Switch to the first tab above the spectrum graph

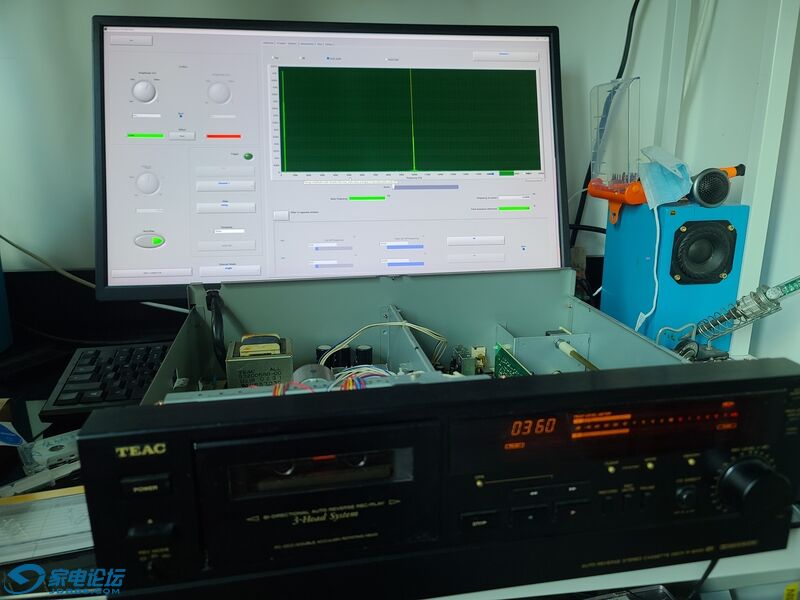(x=267, y=43)
